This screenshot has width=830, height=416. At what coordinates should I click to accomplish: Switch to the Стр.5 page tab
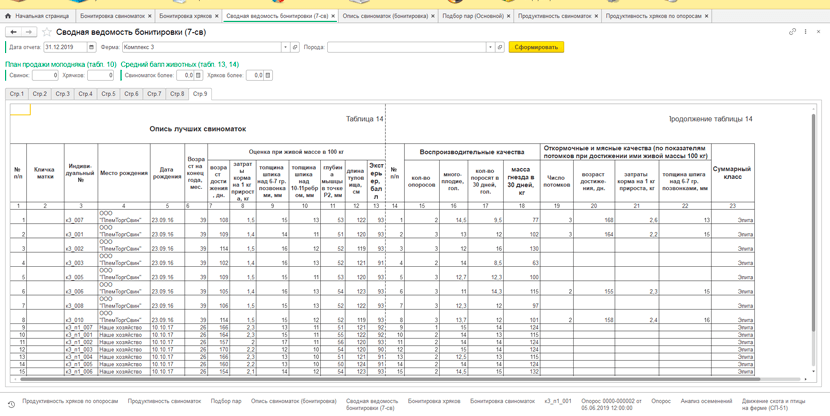[x=108, y=94]
